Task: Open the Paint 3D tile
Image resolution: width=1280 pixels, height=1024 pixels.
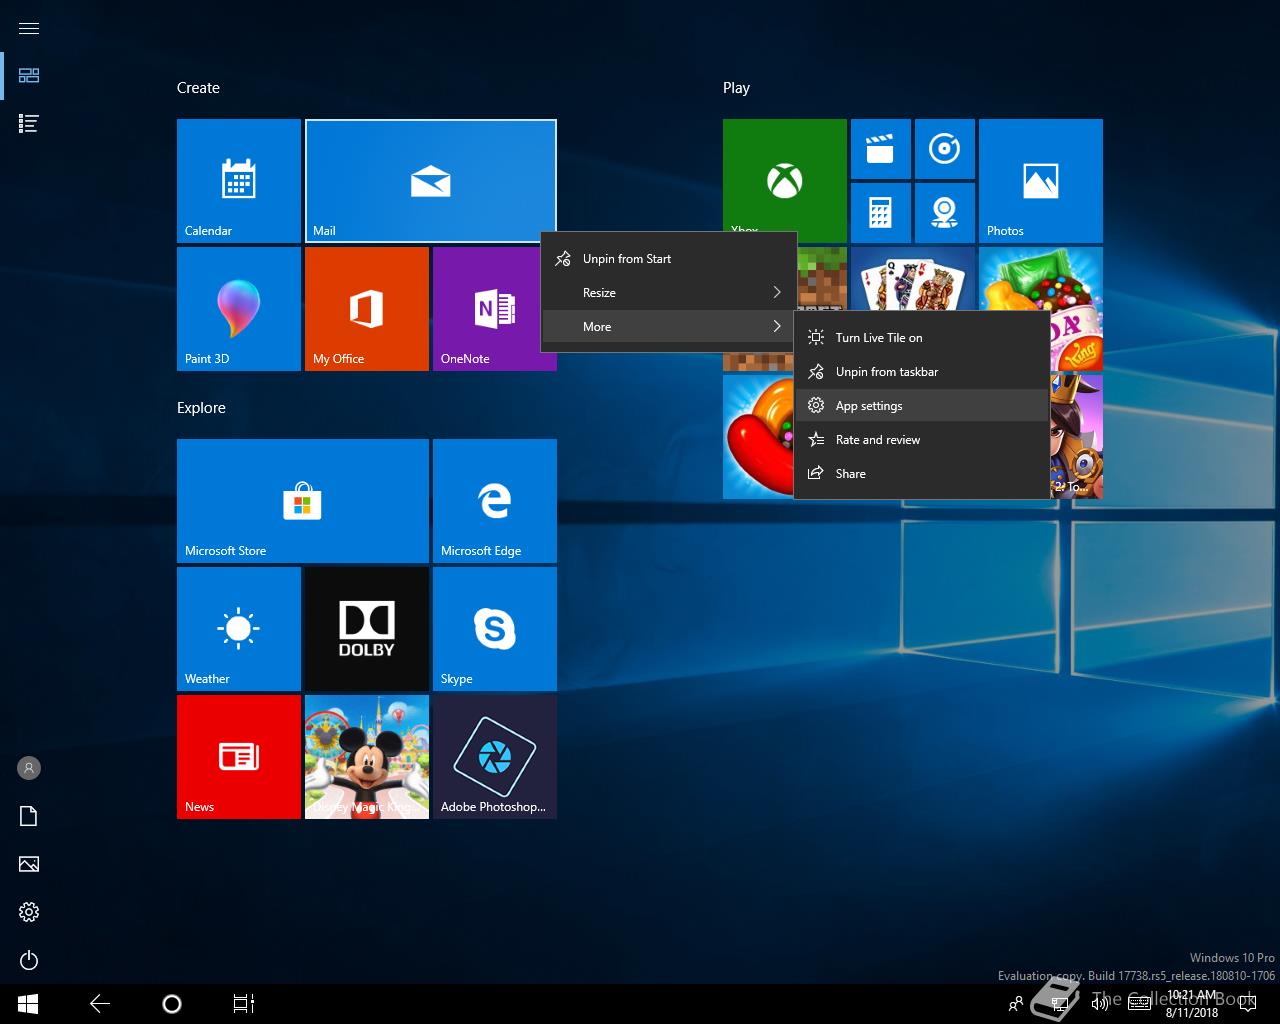Action: [239, 309]
